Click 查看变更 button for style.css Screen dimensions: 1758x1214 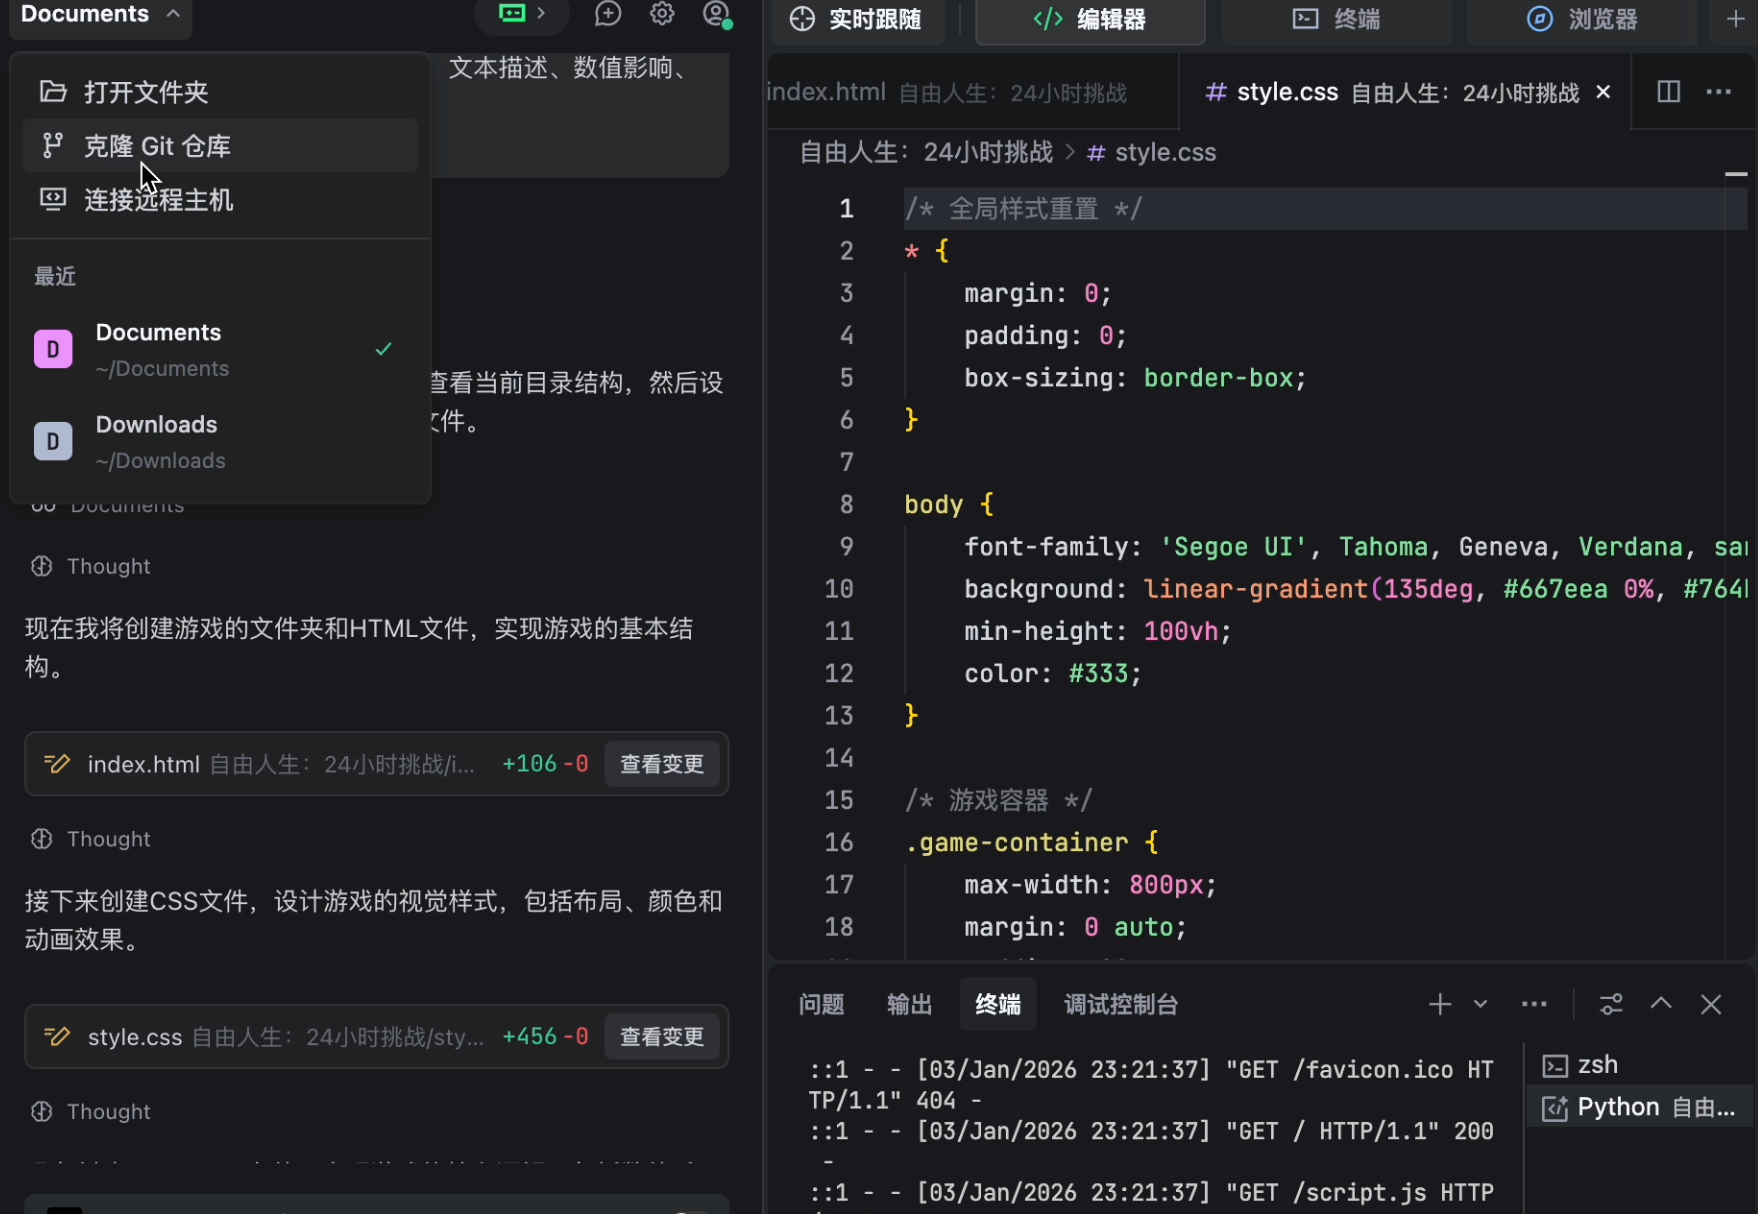pos(661,1036)
